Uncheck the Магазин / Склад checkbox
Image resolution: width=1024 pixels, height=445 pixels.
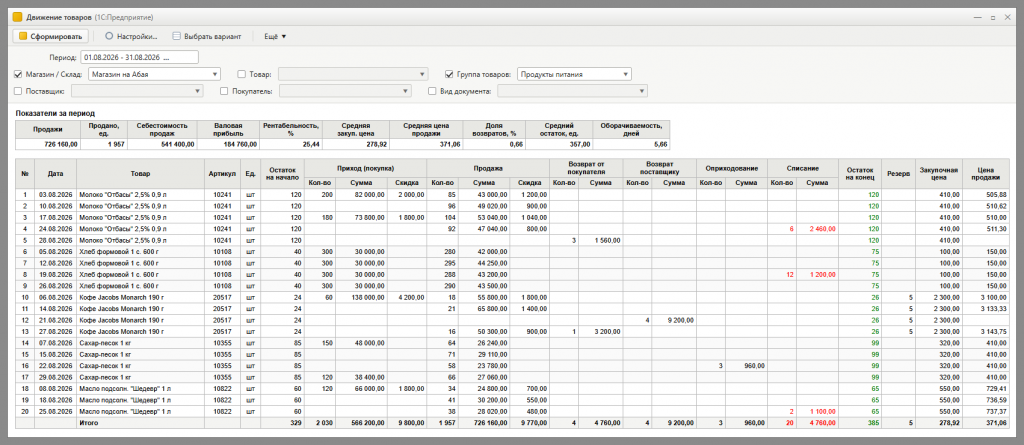[18, 74]
